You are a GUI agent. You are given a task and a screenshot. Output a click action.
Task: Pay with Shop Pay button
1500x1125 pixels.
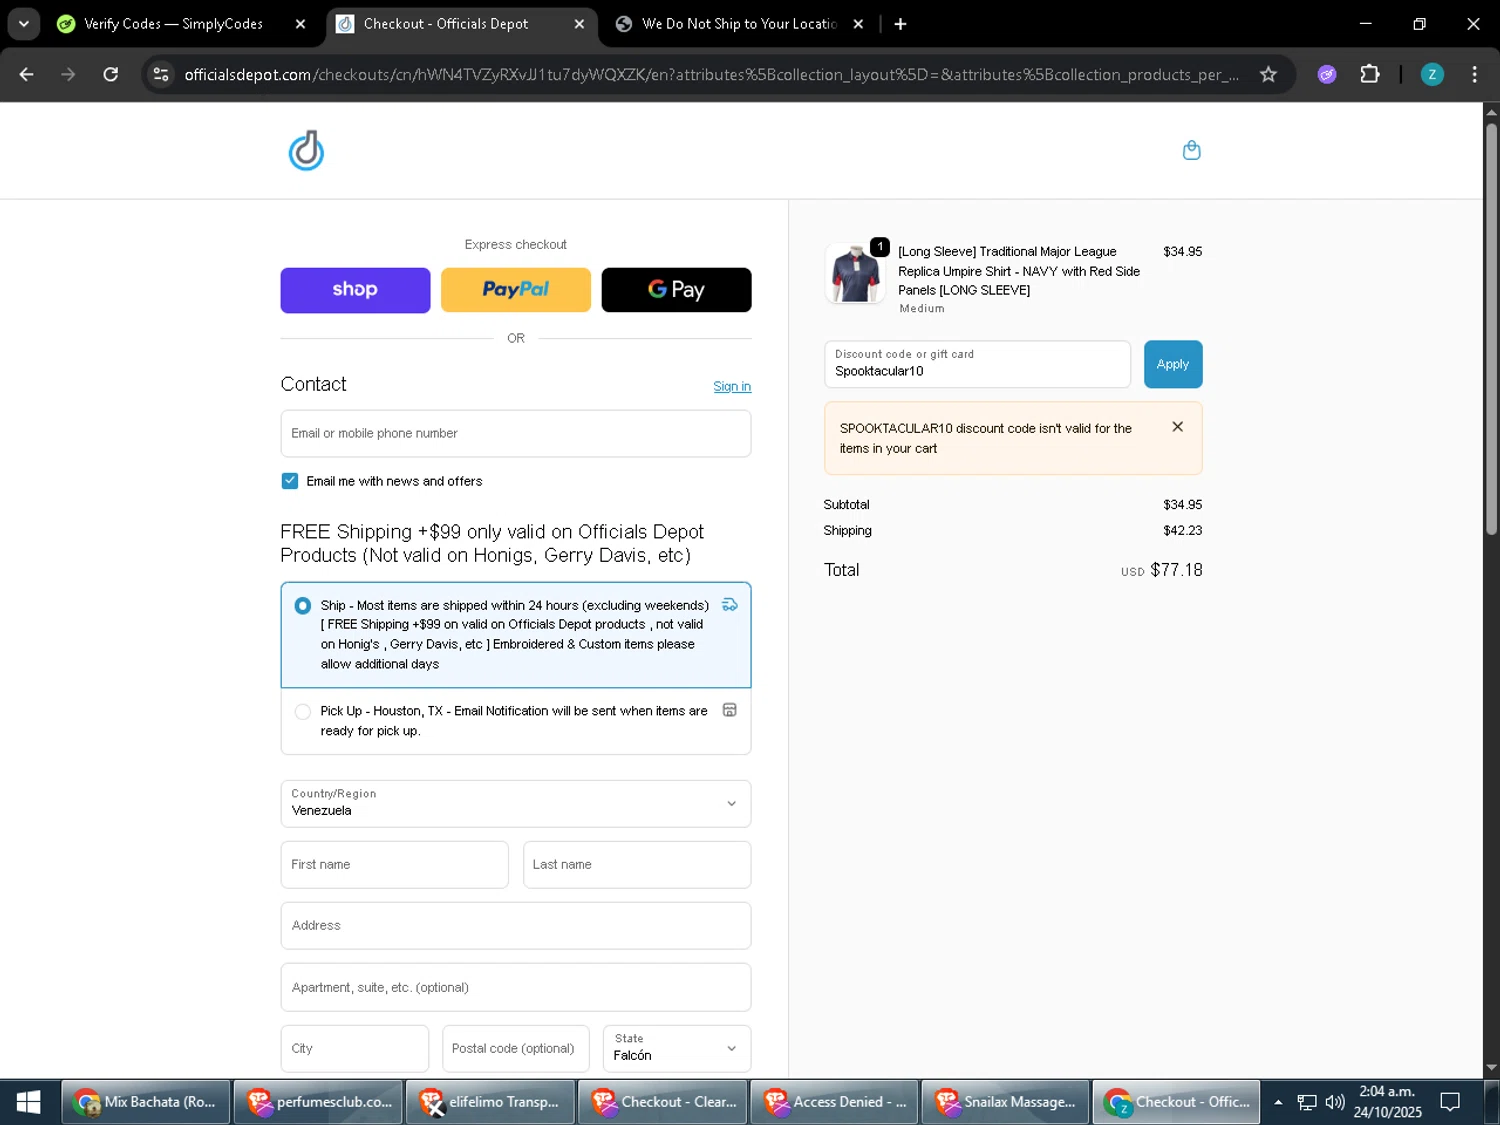355,290
